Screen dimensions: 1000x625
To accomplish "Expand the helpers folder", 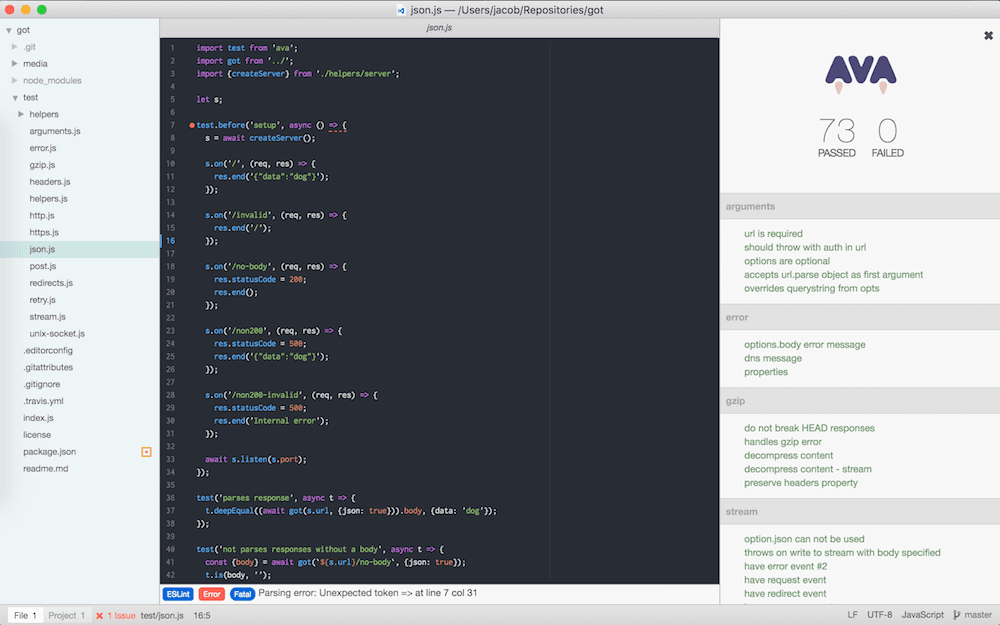I will 21,114.
